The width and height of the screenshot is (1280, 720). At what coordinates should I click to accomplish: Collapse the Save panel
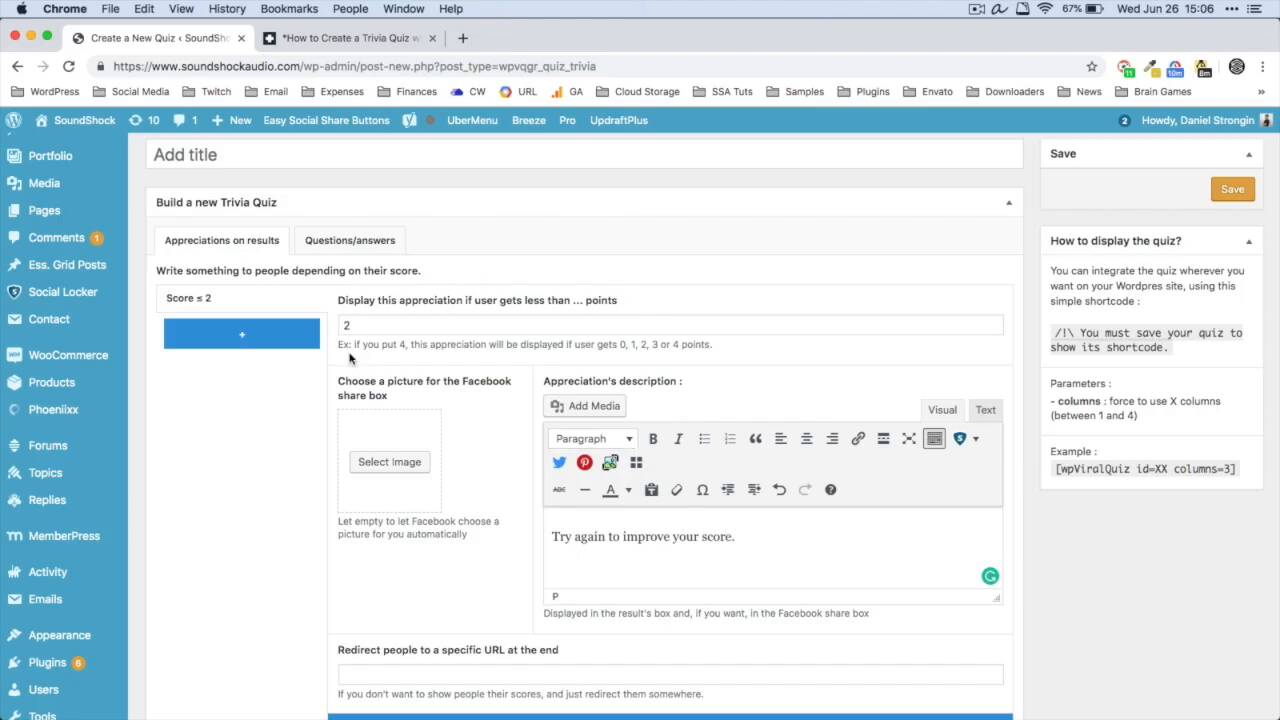pos(1248,154)
